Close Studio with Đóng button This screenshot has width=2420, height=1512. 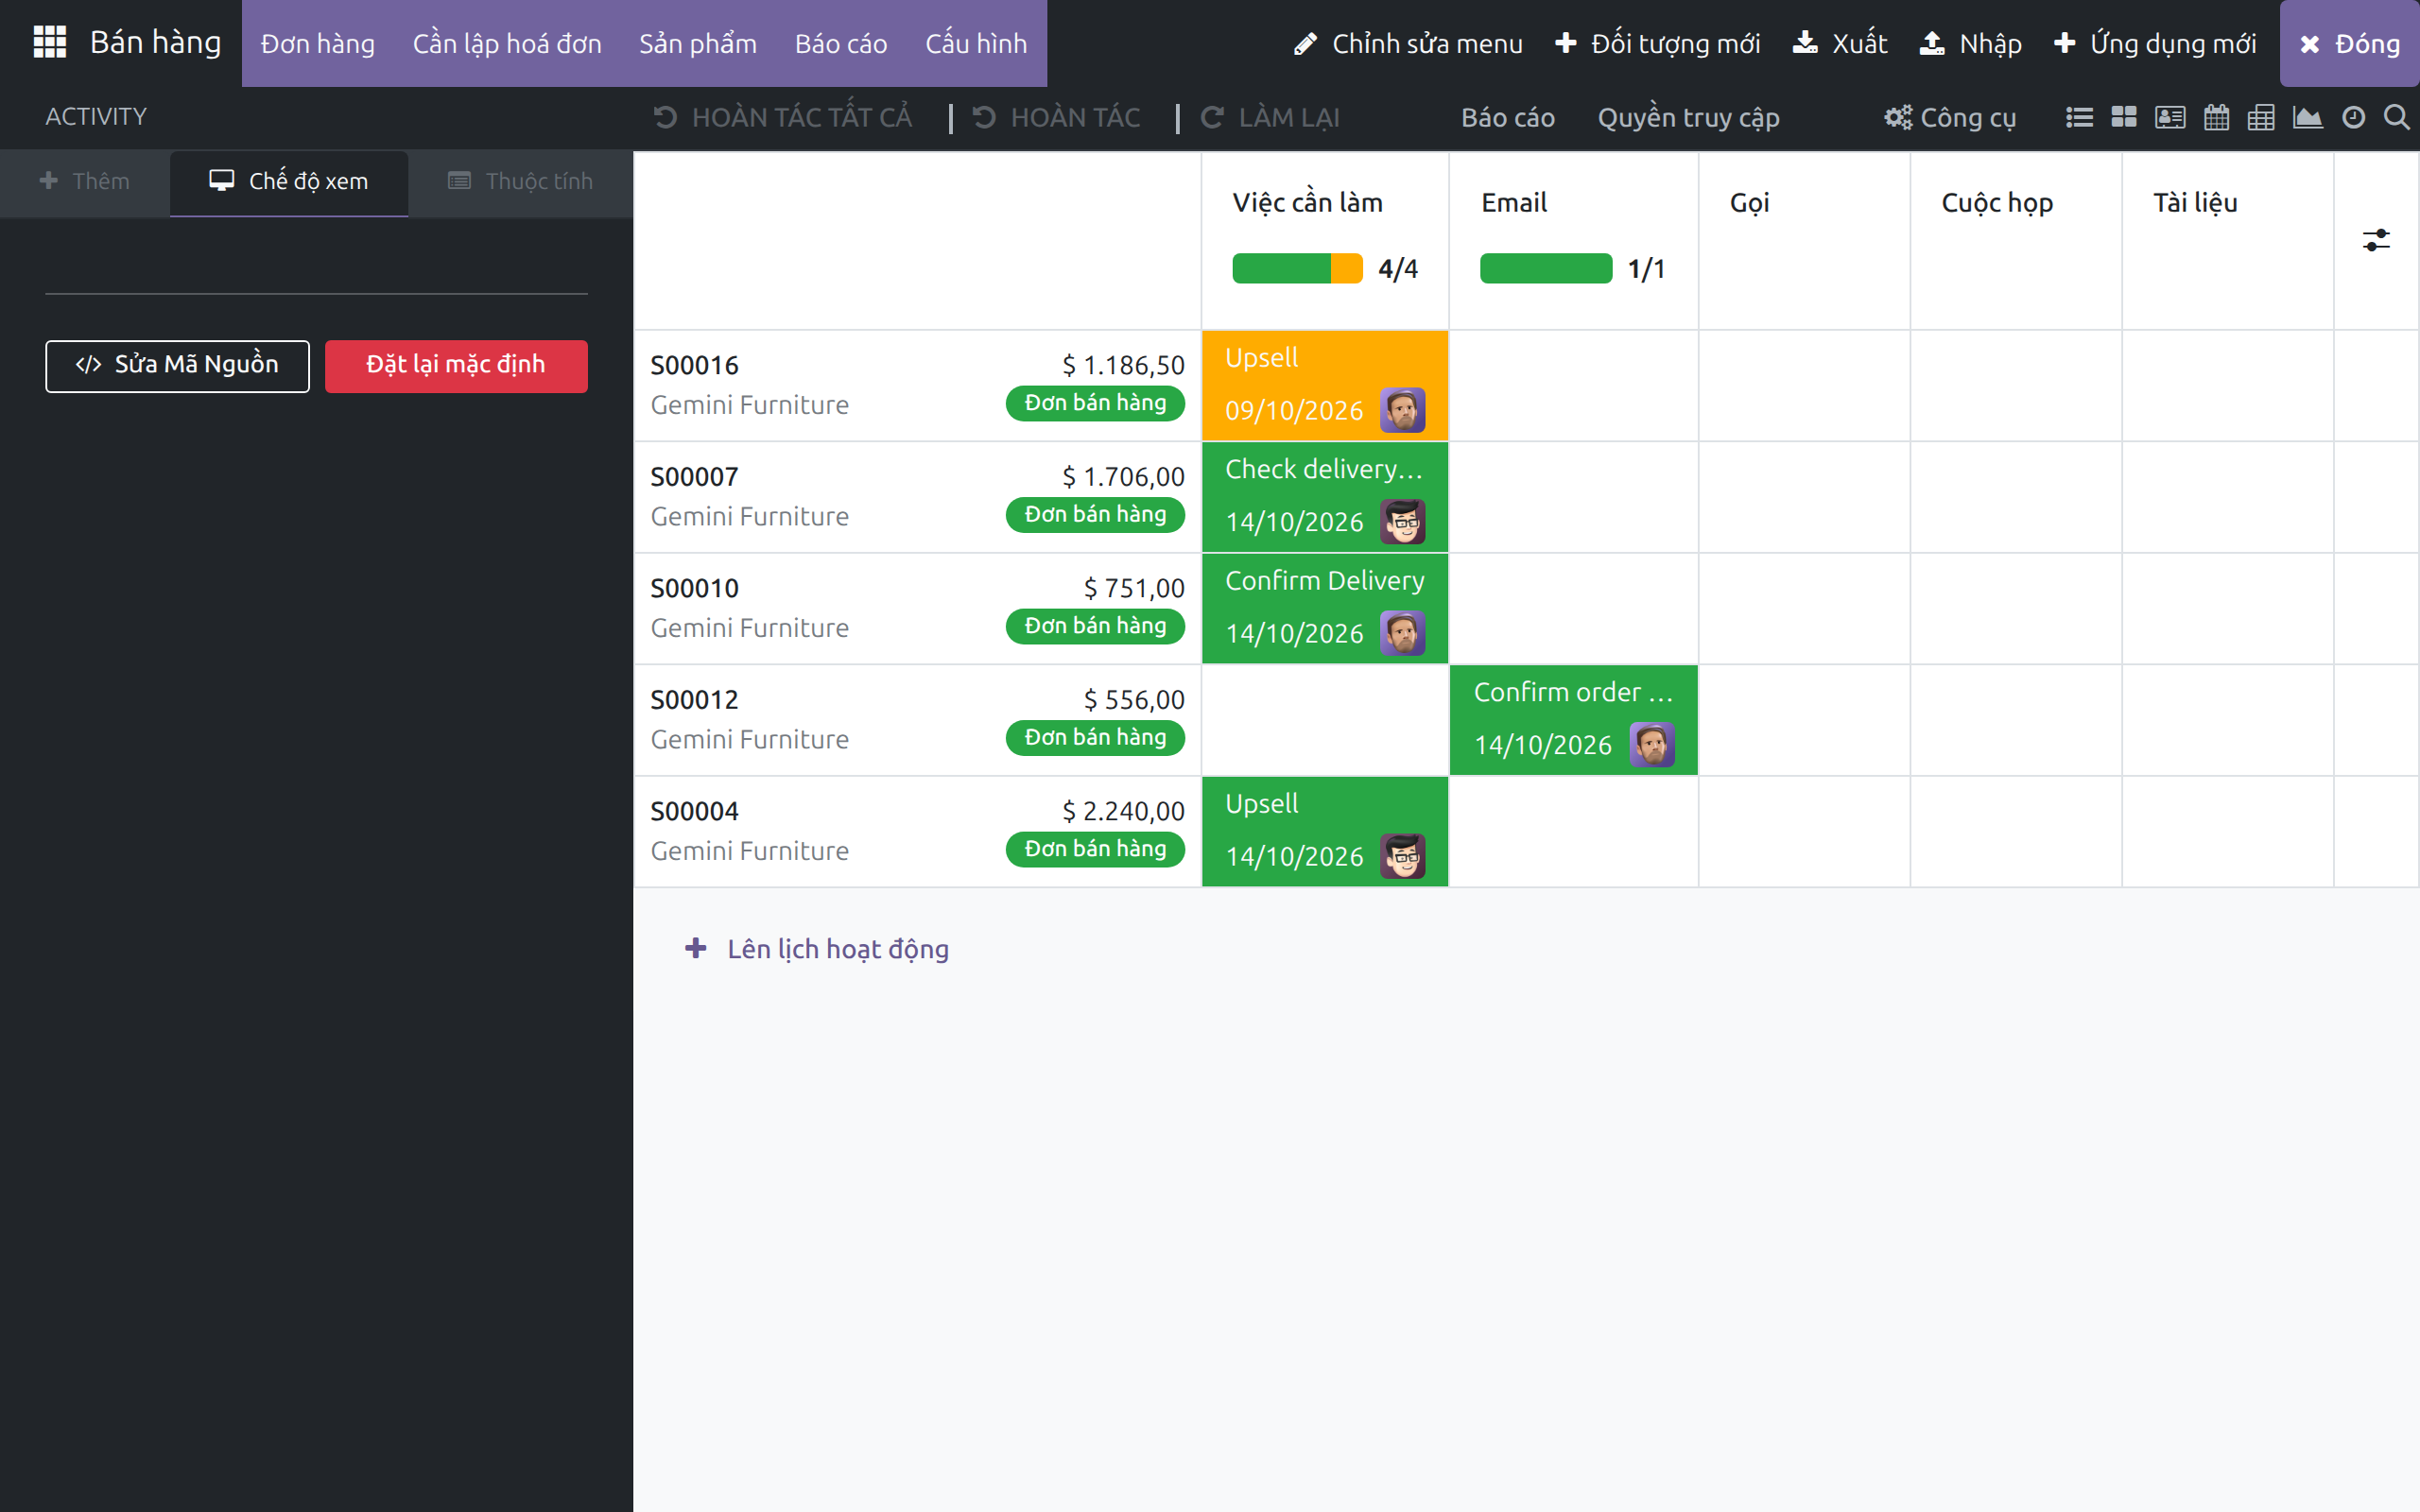point(2350,43)
